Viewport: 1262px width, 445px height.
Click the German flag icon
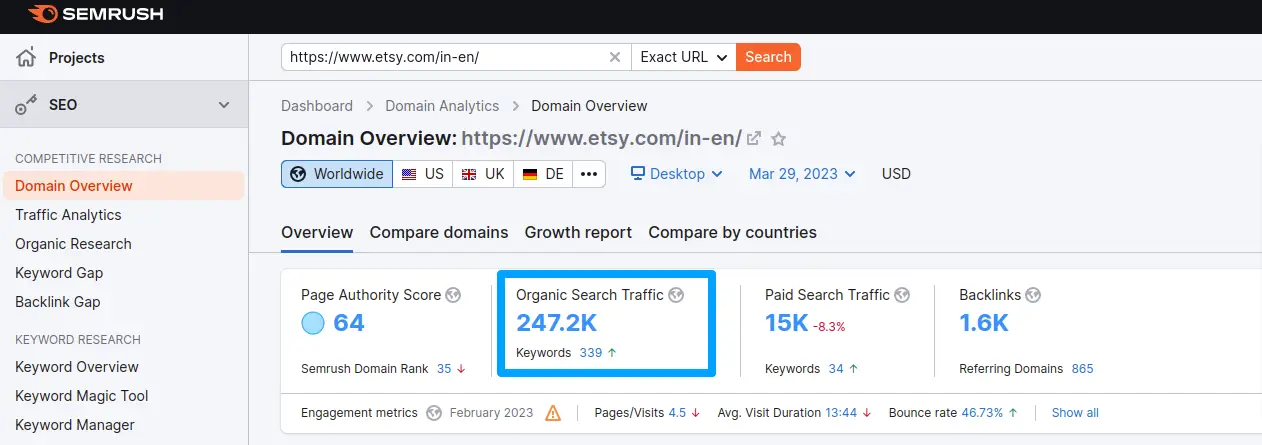click(x=530, y=174)
